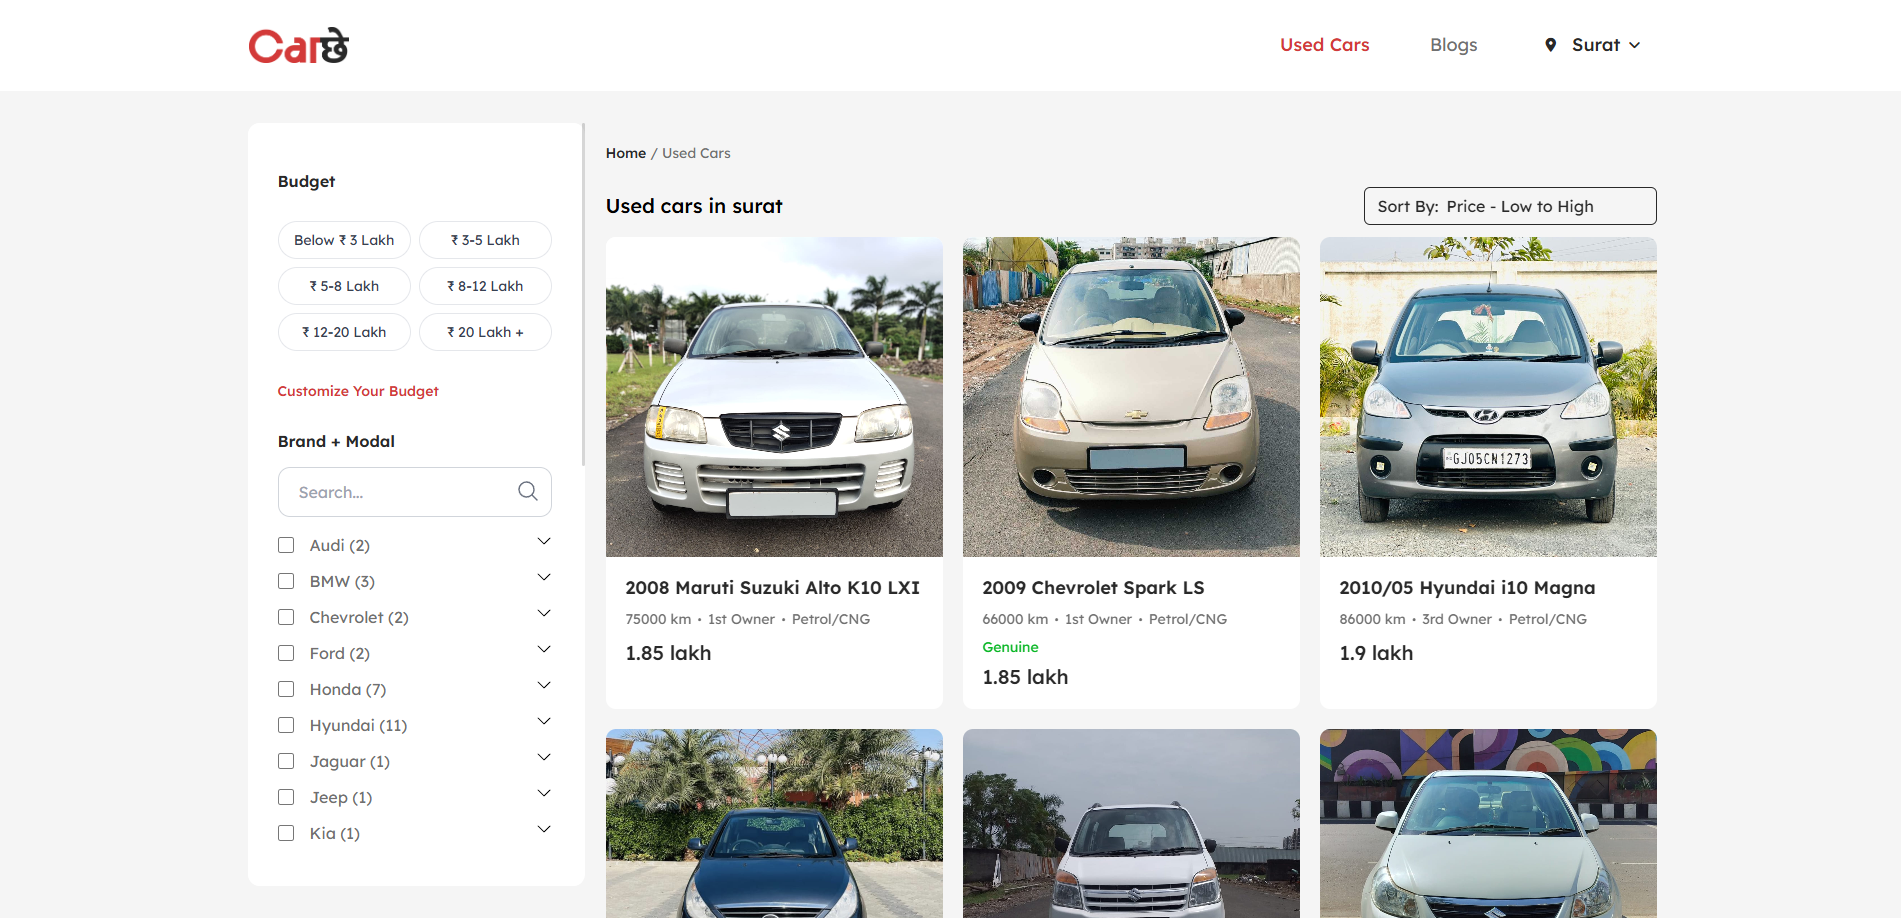1901x918 pixels.
Task: Click the 66000 km detail text
Action: (1015, 619)
